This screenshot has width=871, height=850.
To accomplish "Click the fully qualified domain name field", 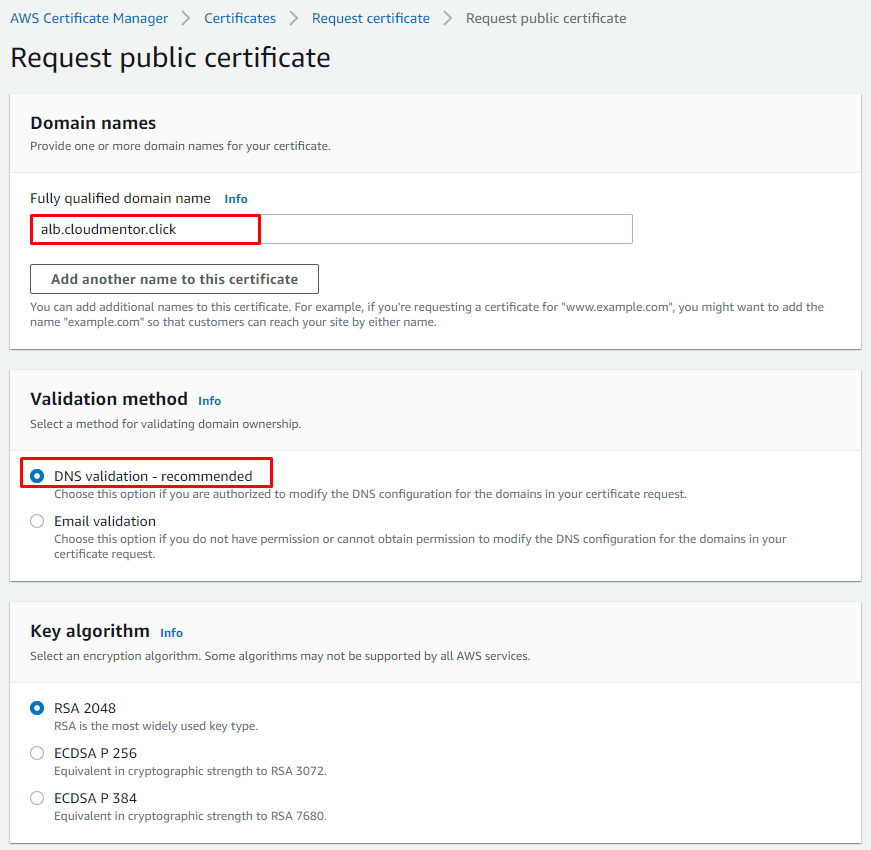I will [331, 229].
